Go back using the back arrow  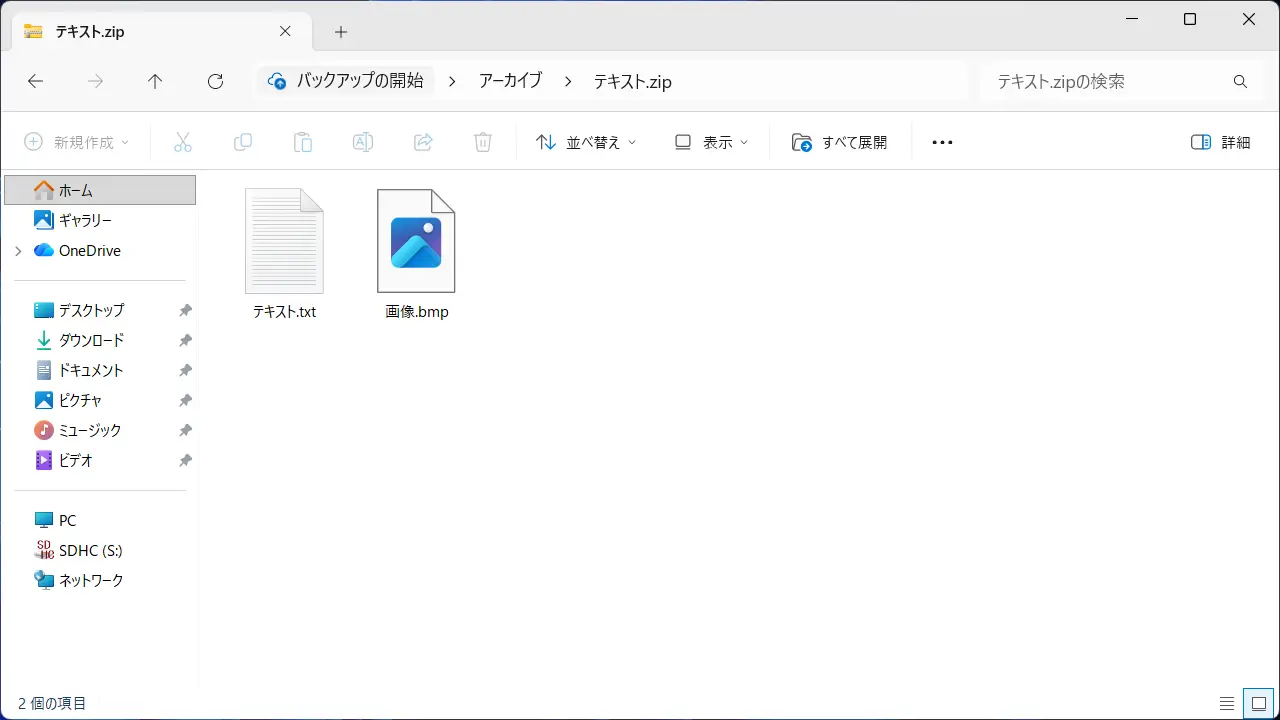click(x=36, y=81)
